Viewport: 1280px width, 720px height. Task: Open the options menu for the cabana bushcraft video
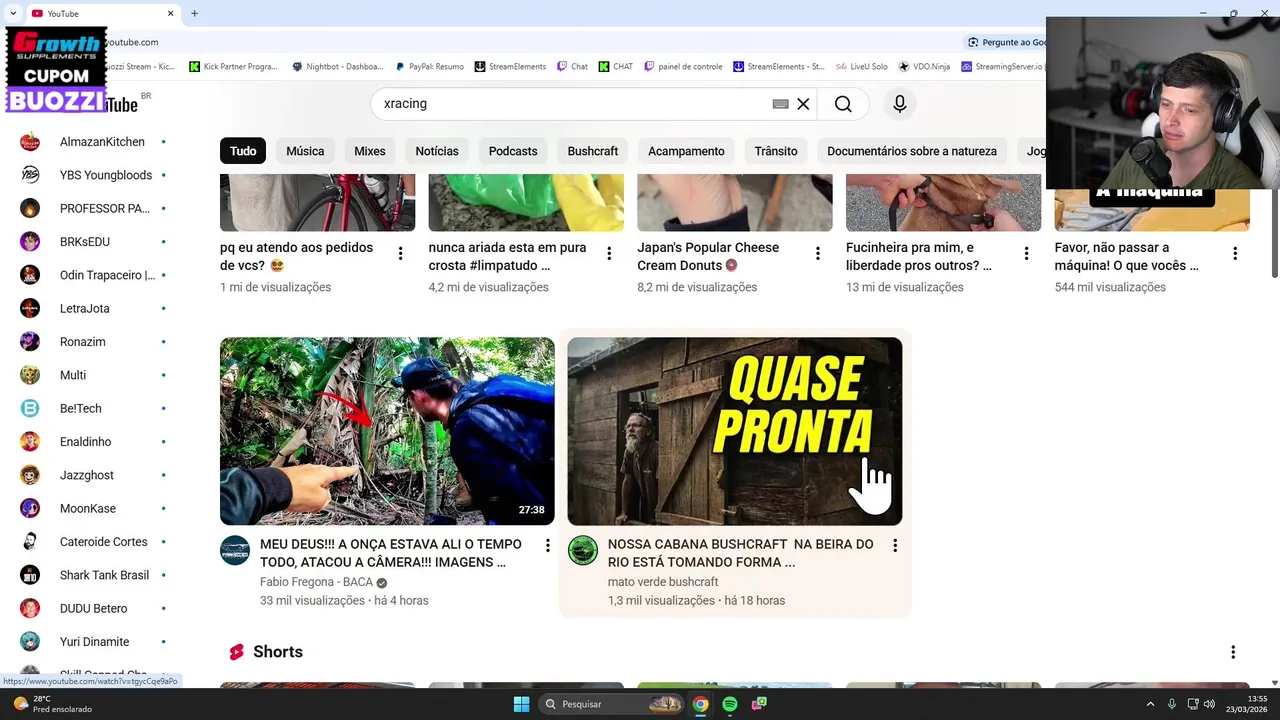(x=895, y=545)
